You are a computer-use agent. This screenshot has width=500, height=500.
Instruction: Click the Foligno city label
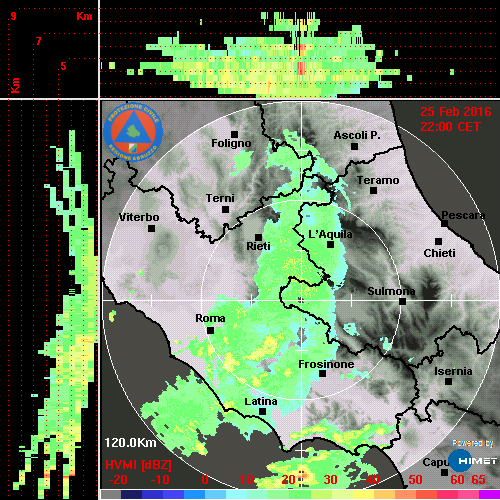231,143
